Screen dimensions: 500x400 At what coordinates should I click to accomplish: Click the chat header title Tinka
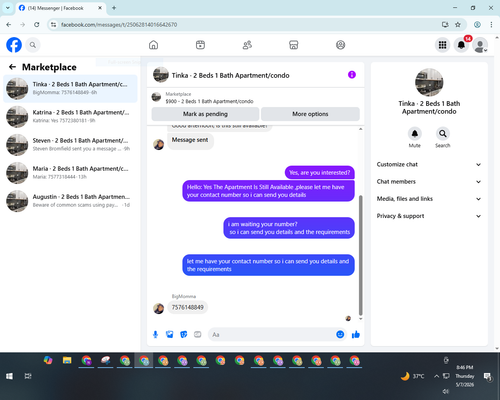coord(230,75)
